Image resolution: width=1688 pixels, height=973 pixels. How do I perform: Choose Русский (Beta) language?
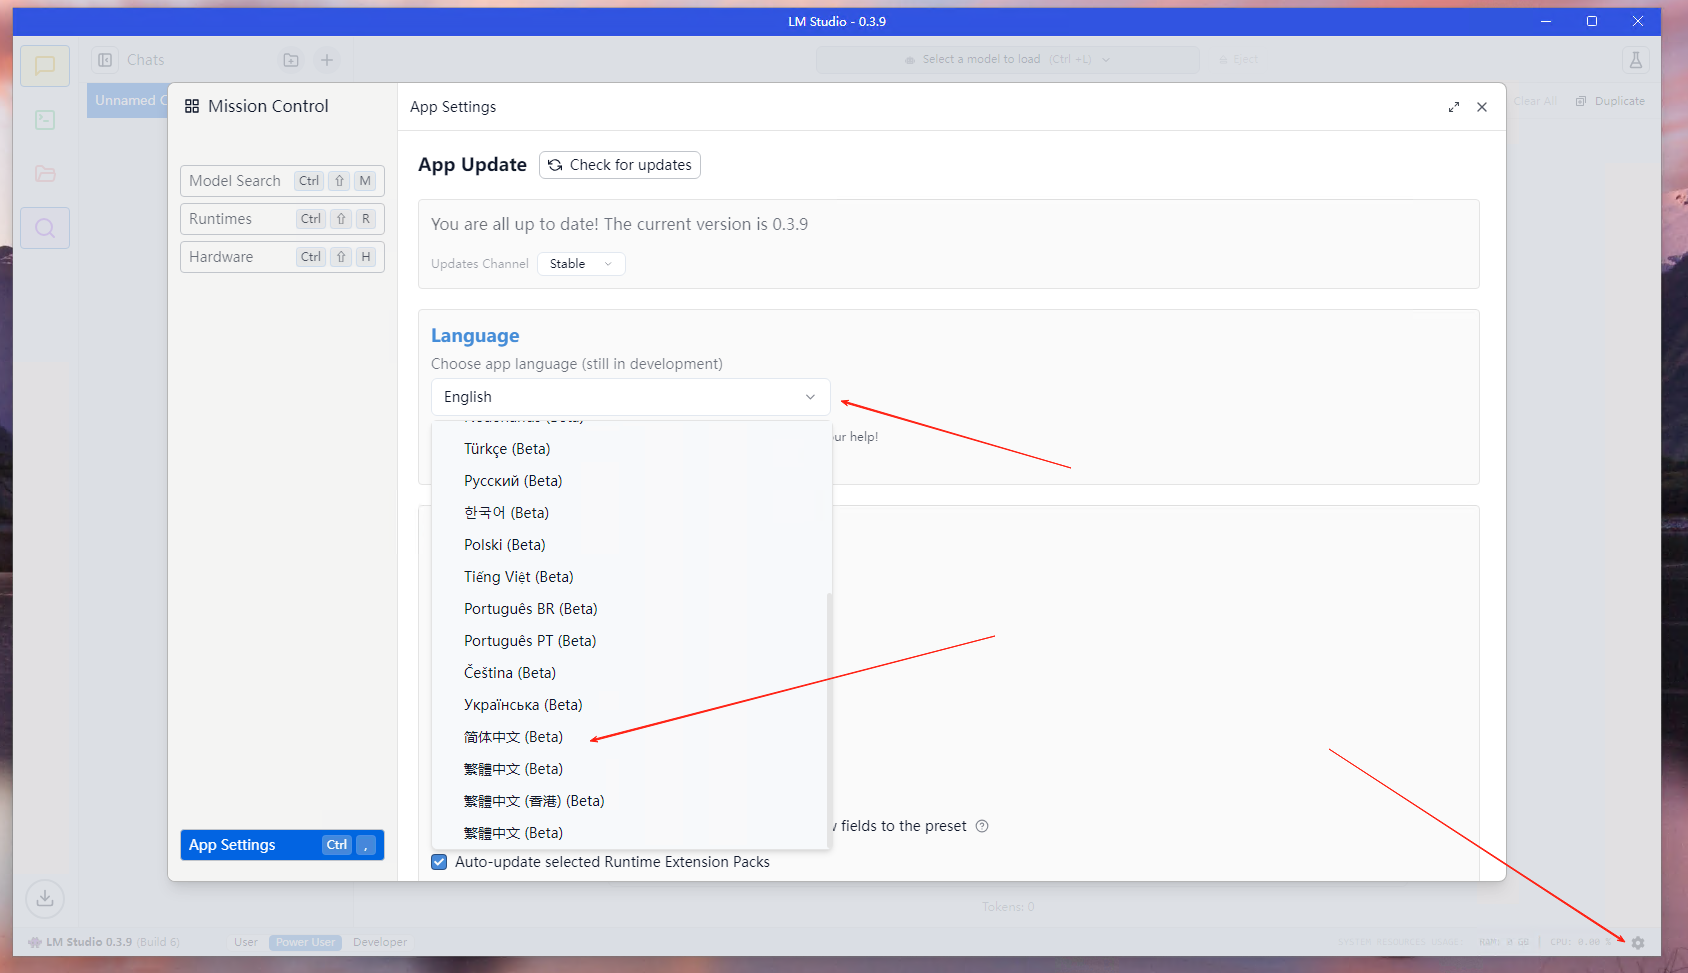point(631,481)
